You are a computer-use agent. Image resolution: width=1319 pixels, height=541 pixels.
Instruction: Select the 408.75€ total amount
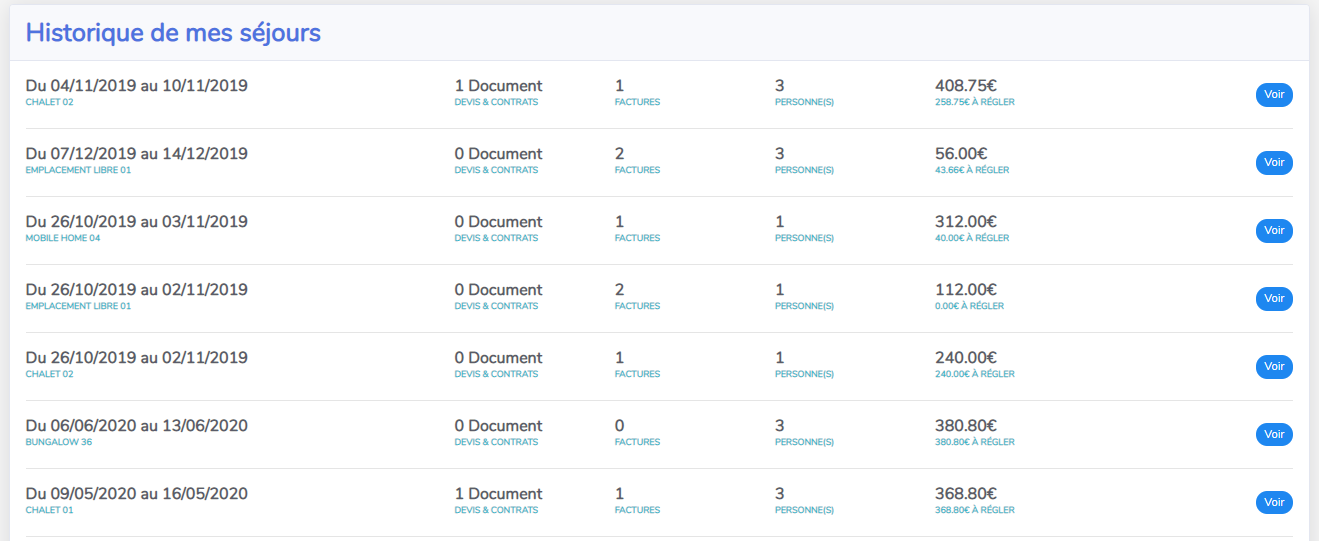(x=965, y=86)
